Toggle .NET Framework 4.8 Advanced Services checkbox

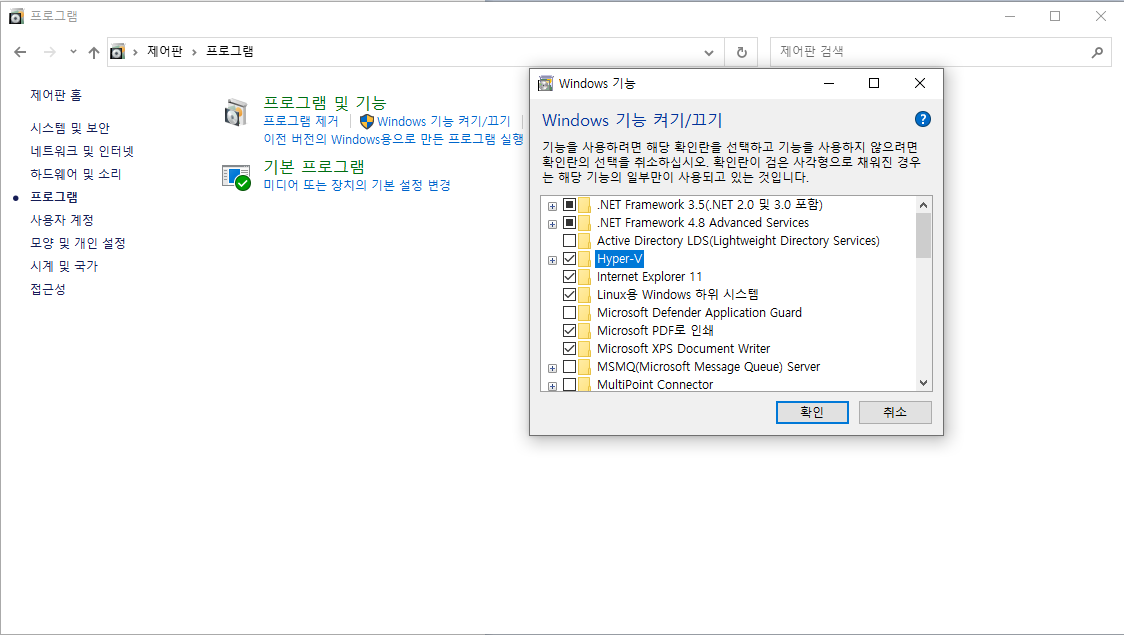pyautogui.click(x=569, y=222)
